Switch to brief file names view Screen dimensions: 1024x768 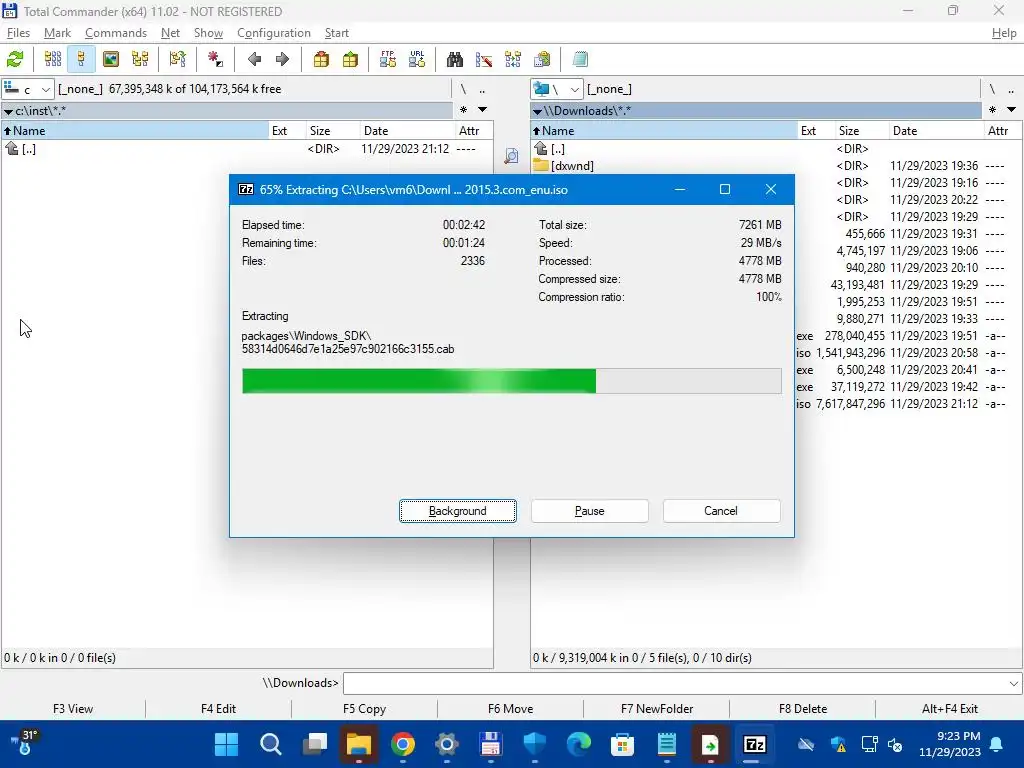[53, 59]
